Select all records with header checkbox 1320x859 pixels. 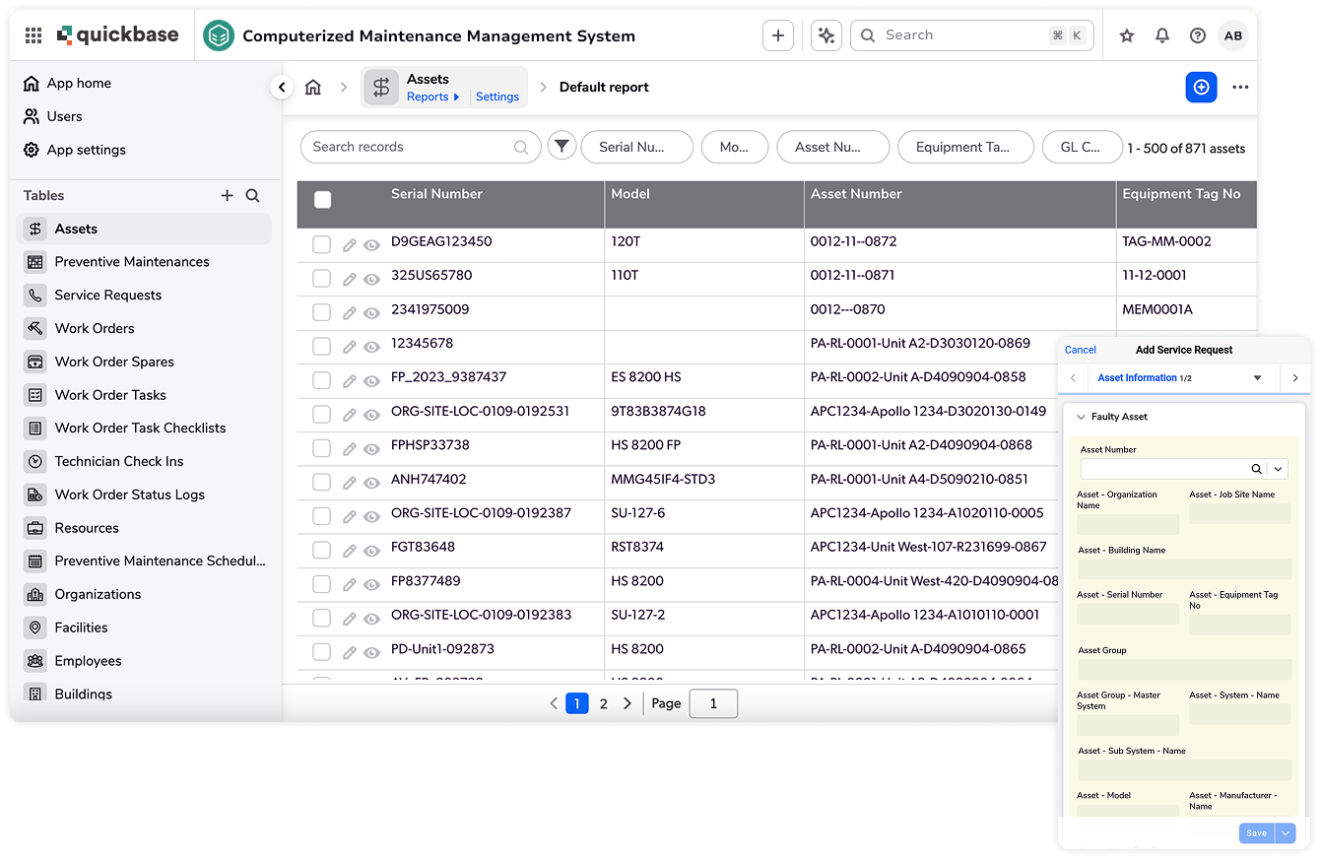(x=322, y=199)
